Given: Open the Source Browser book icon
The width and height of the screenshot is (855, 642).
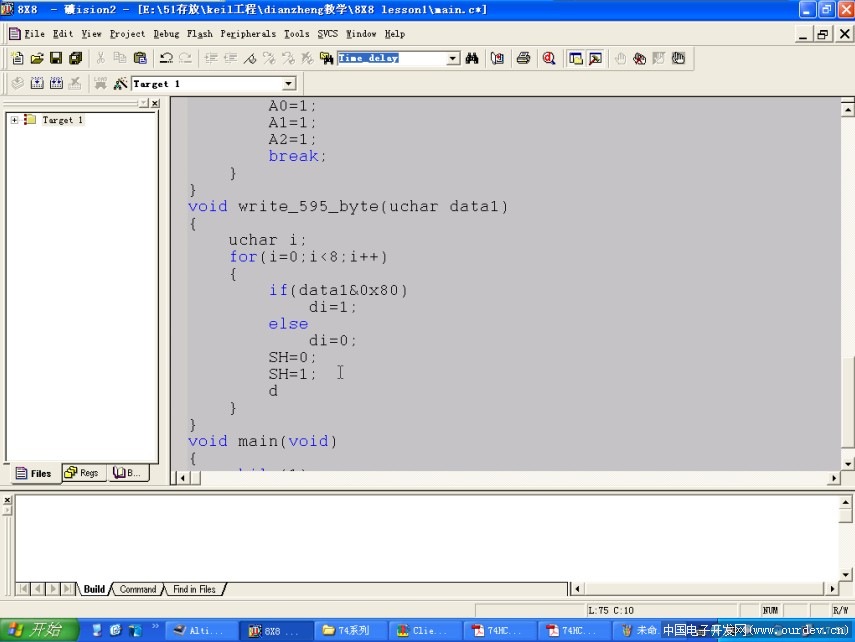Looking at the screenshot, I should click(497, 58).
